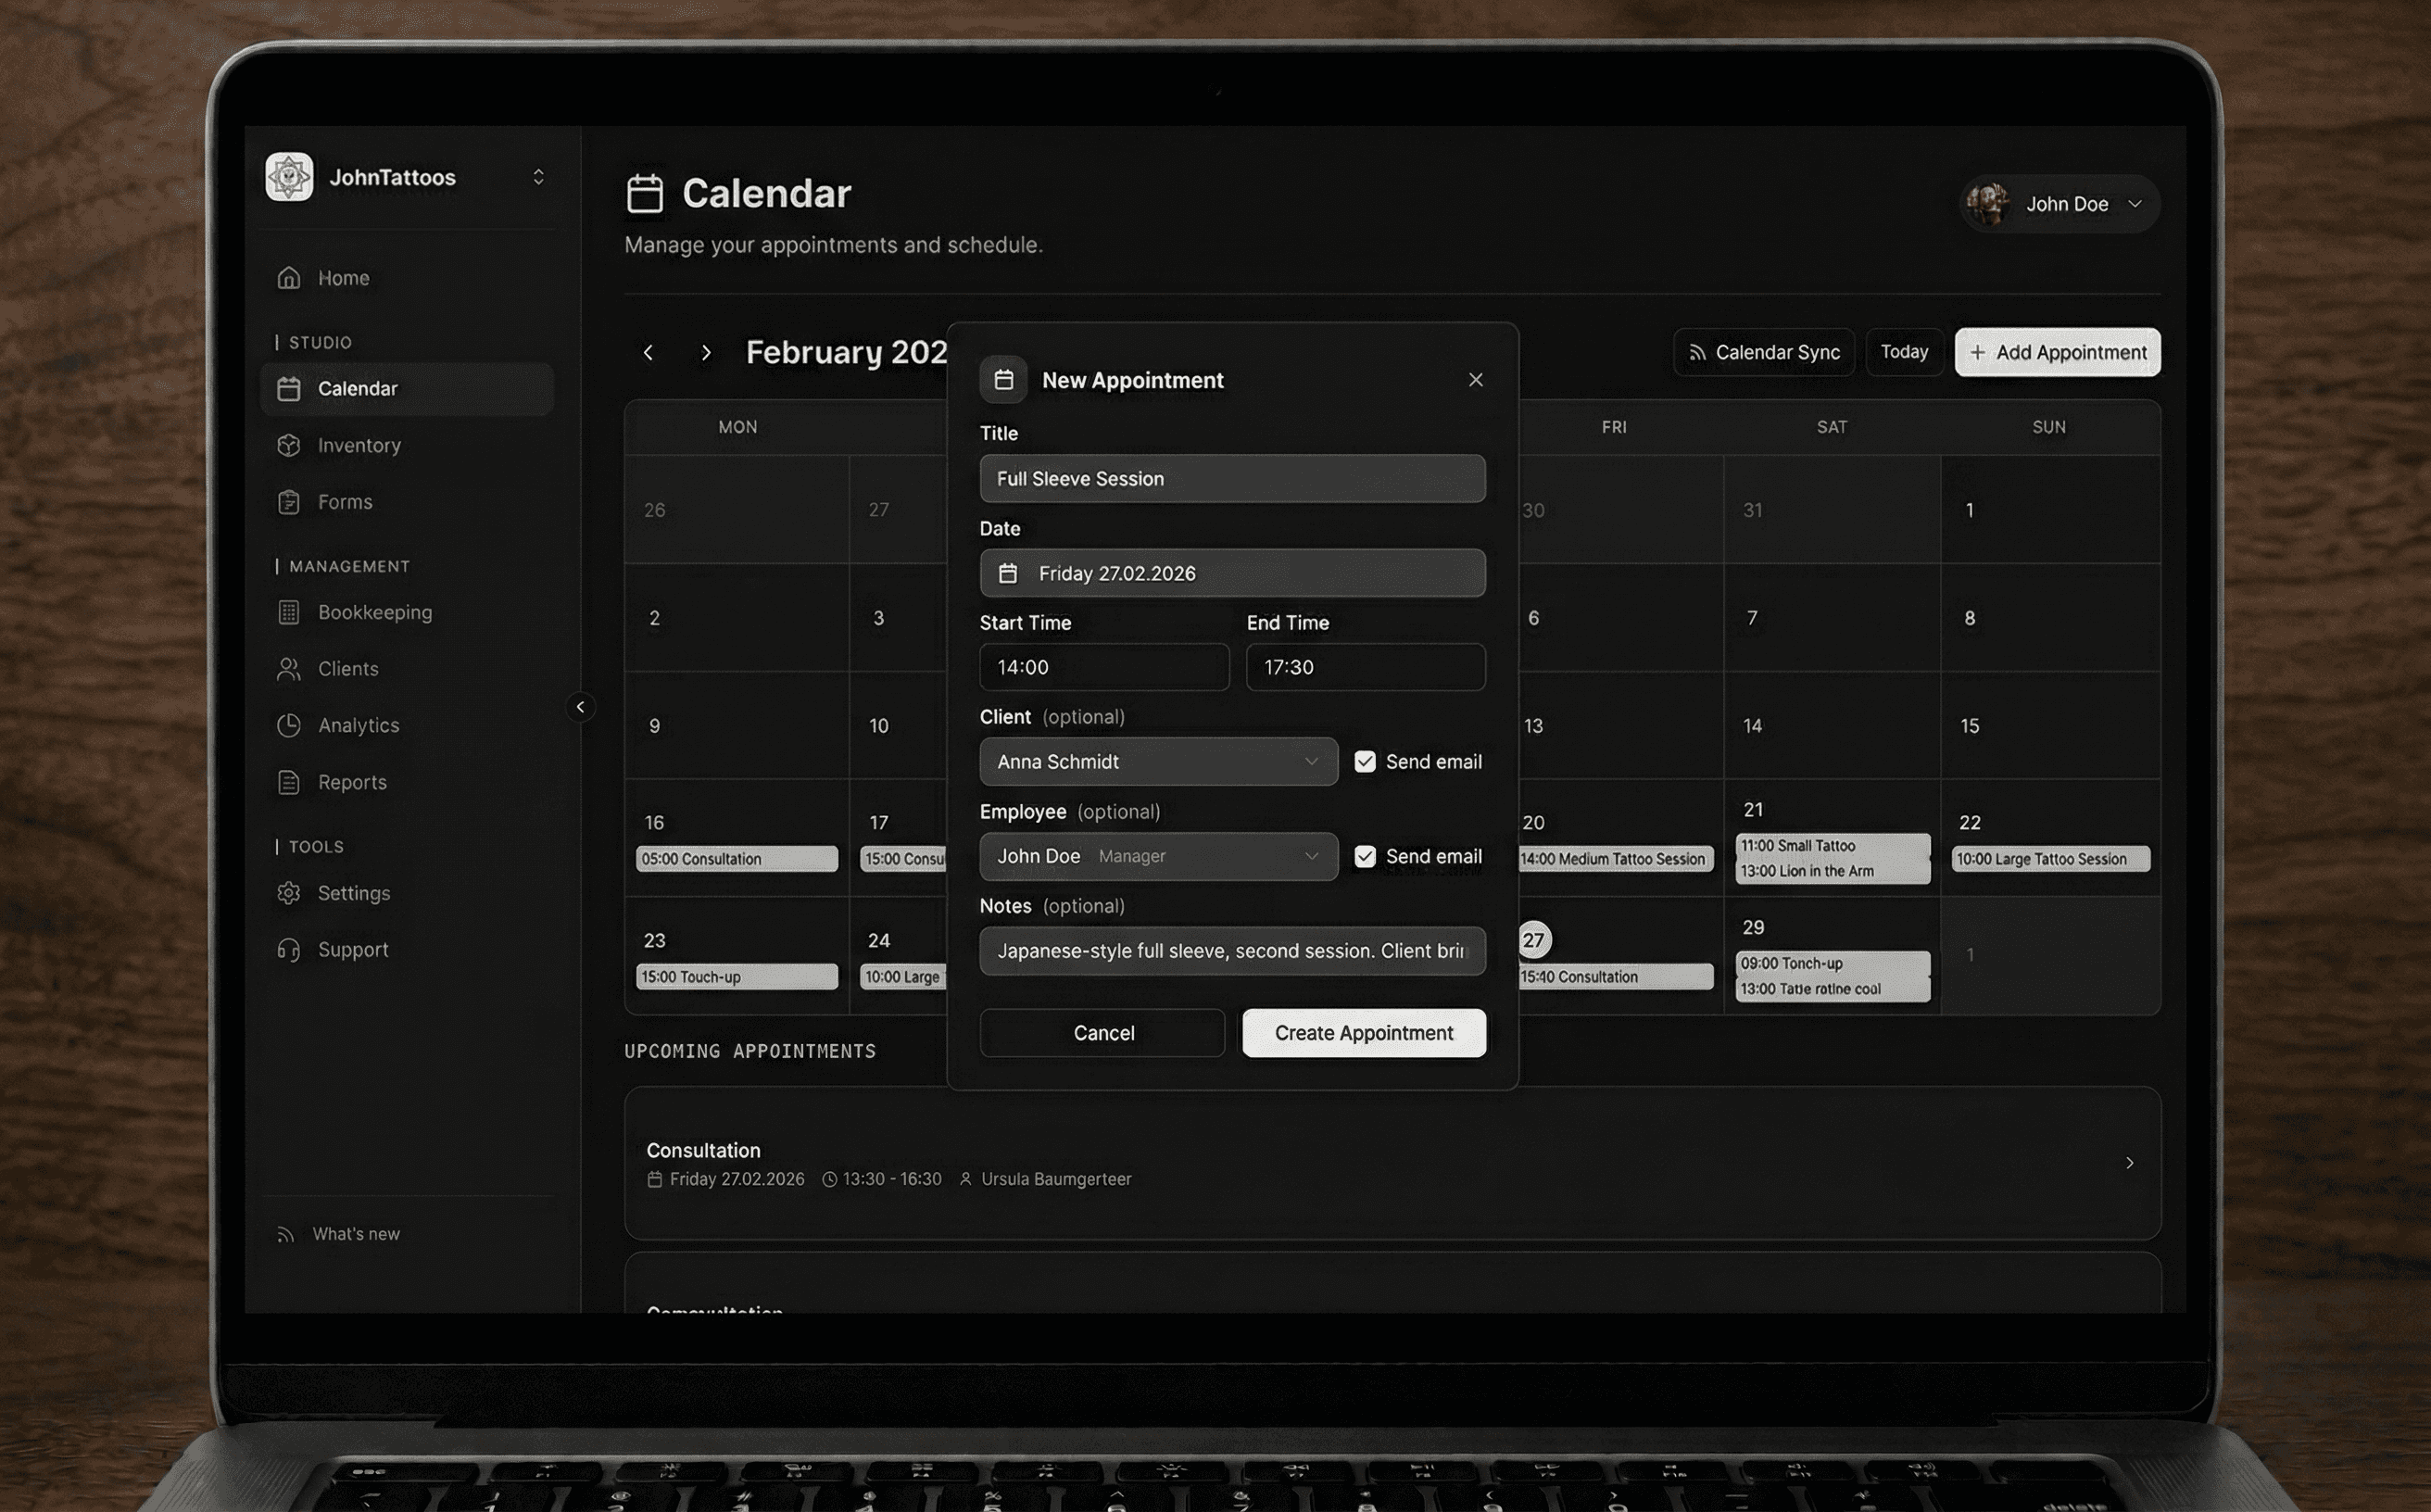
Task: Open the JohnTattoos studio switcher
Action: click(x=538, y=177)
